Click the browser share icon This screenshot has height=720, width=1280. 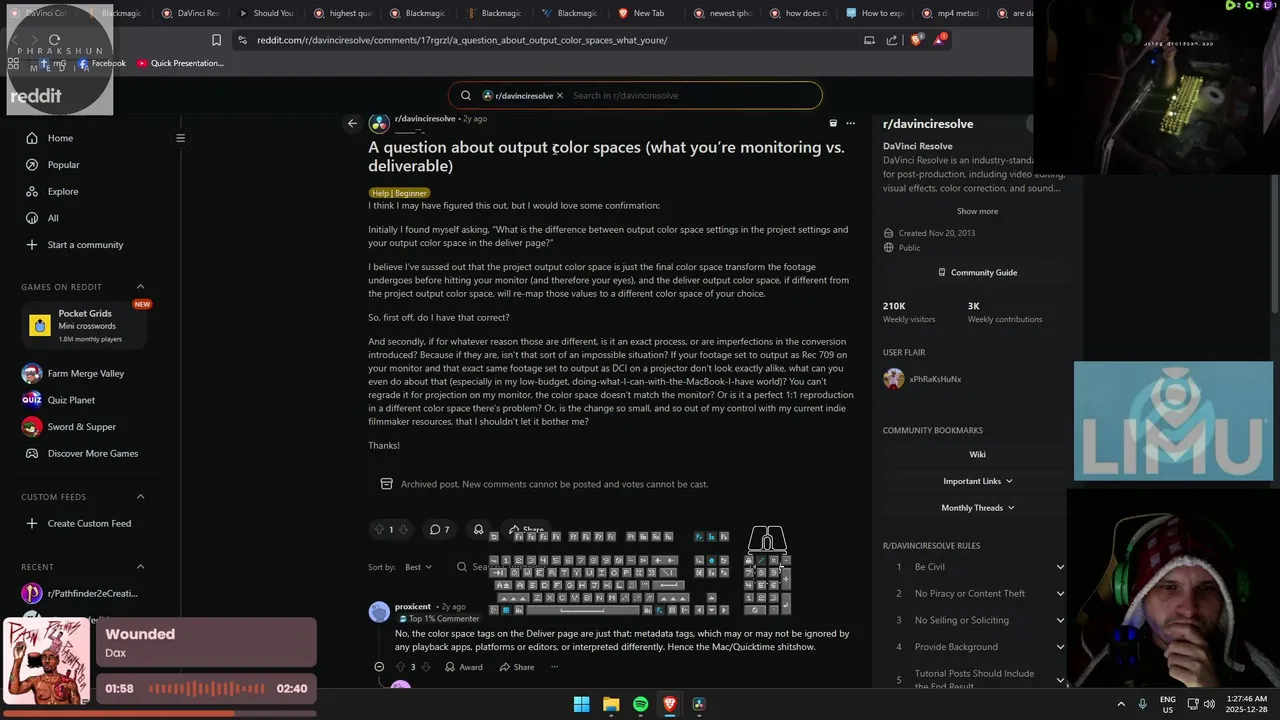pos(892,40)
